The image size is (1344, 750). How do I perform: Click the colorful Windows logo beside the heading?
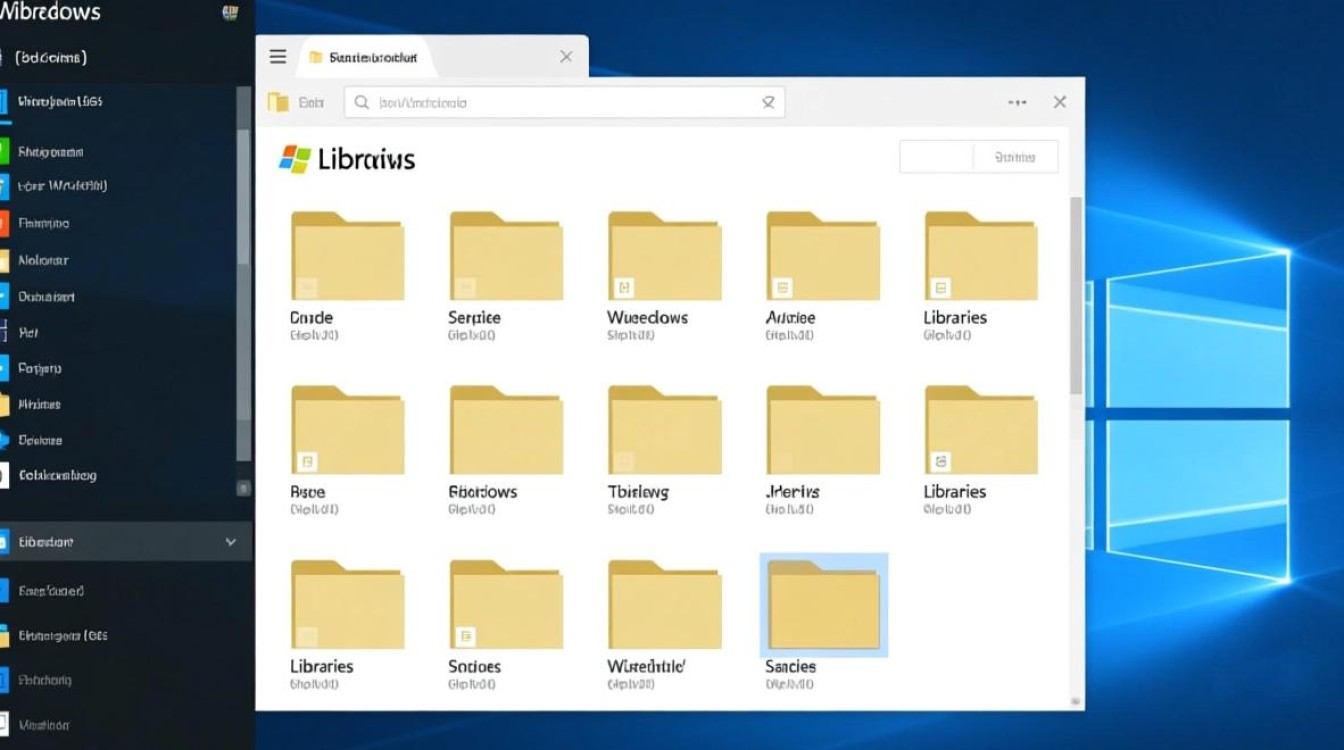coord(295,159)
